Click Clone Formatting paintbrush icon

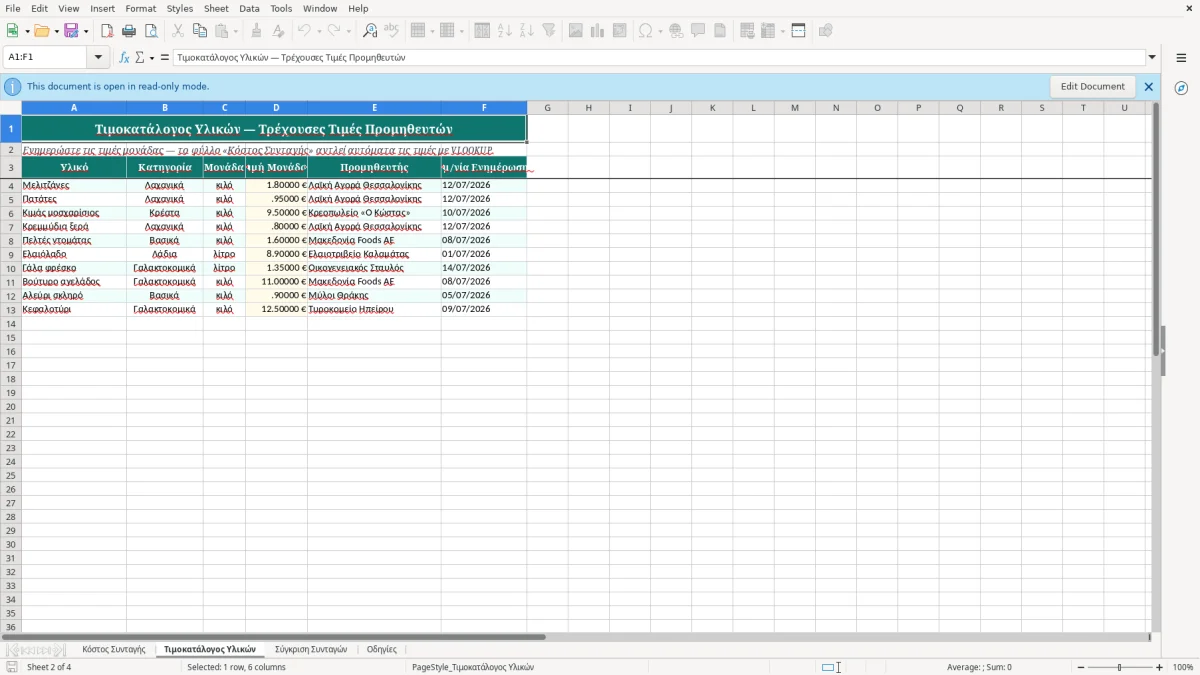(x=256, y=31)
